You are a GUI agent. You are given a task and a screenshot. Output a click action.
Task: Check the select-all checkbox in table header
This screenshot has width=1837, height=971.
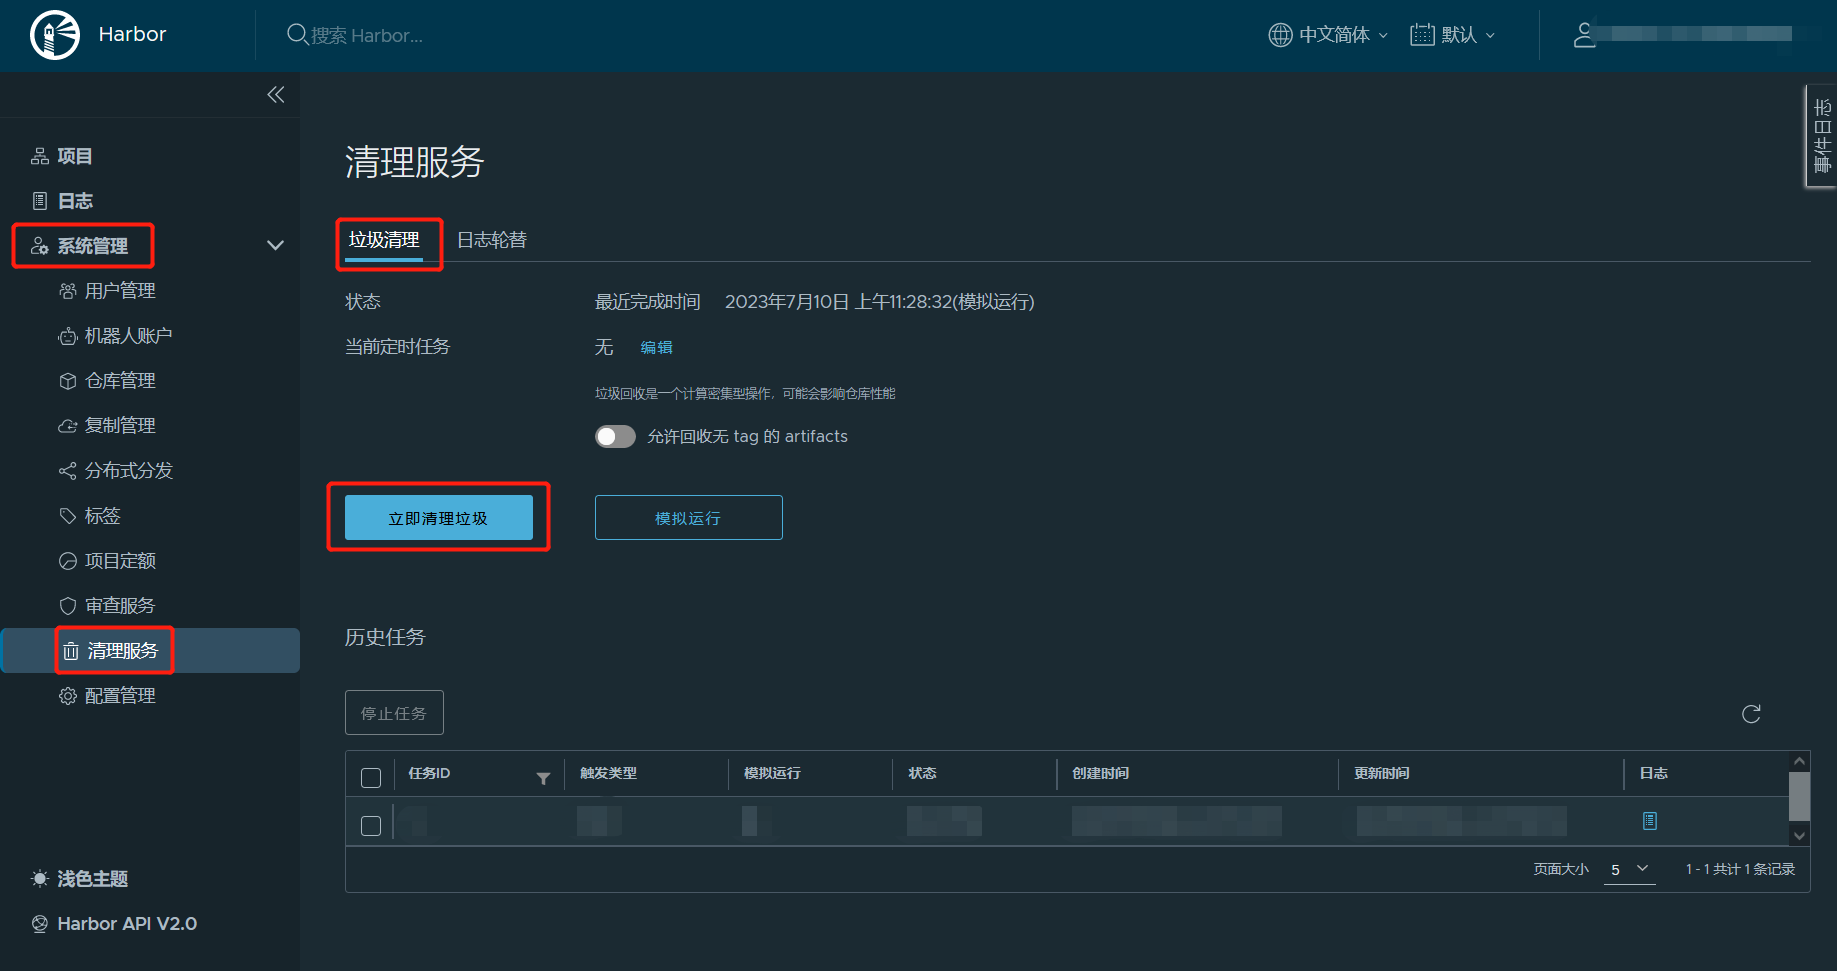pos(371,778)
